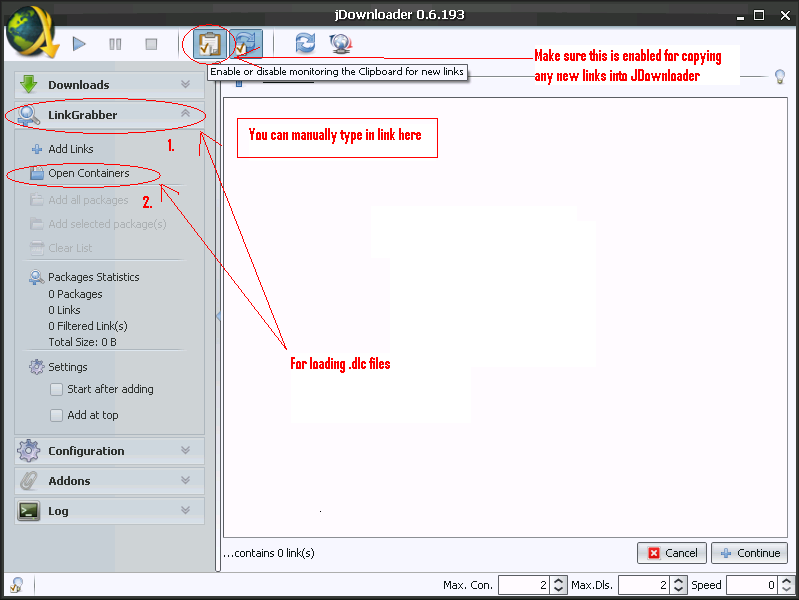This screenshot has height=600, width=799.
Task: Click Add selected package(s)
Action: (x=107, y=224)
